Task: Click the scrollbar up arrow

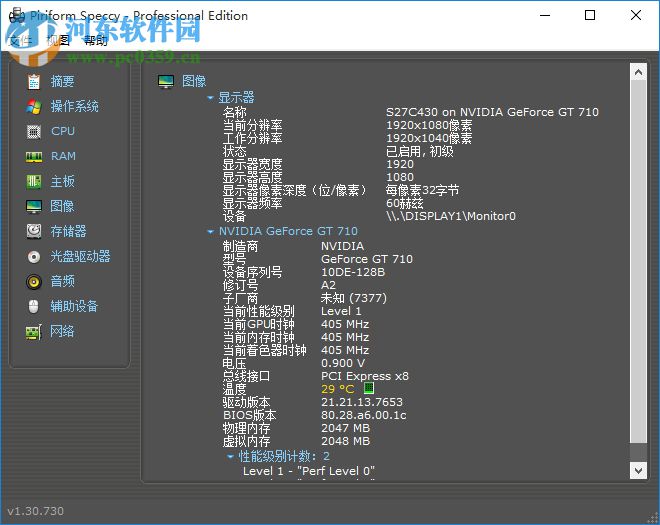Action: 638,72
